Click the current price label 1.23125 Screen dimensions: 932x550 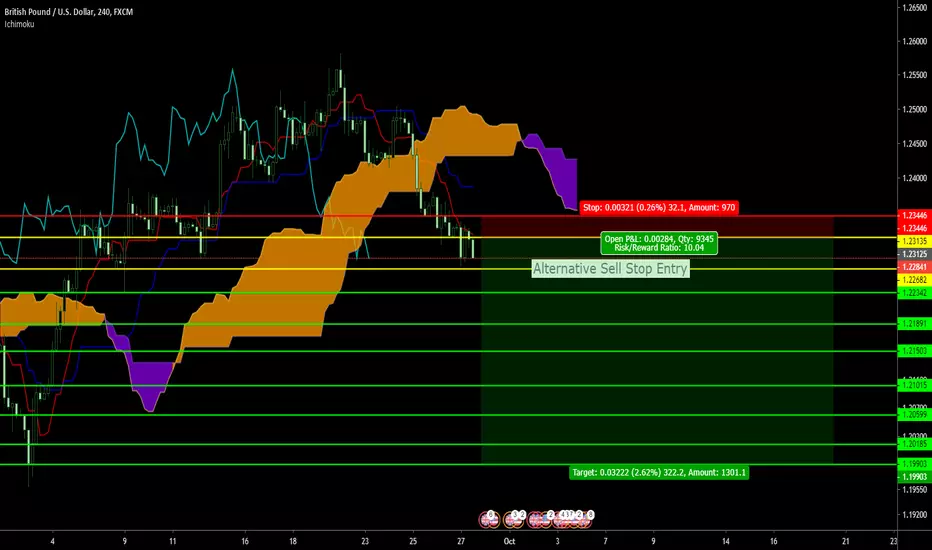coord(914,254)
